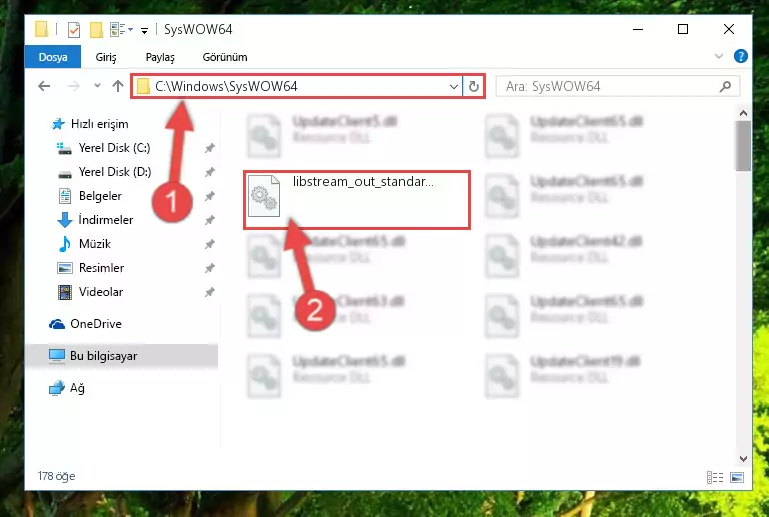This screenshot has height=517, width=769.
Task: Expand the ribbon with the chevron
Action: (718, 56)
